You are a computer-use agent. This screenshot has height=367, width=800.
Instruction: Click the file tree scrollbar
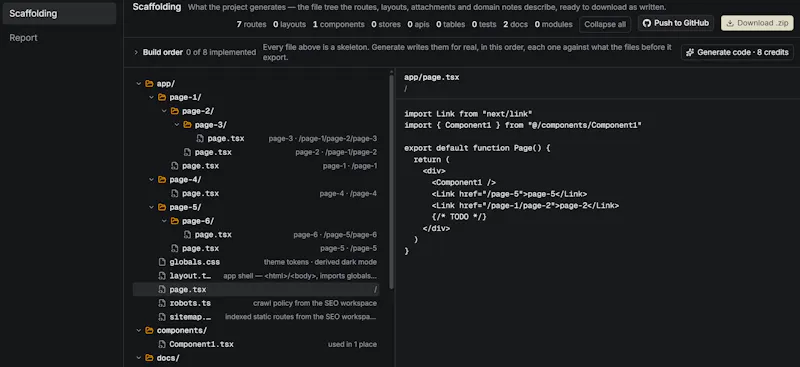click(391, 183)
